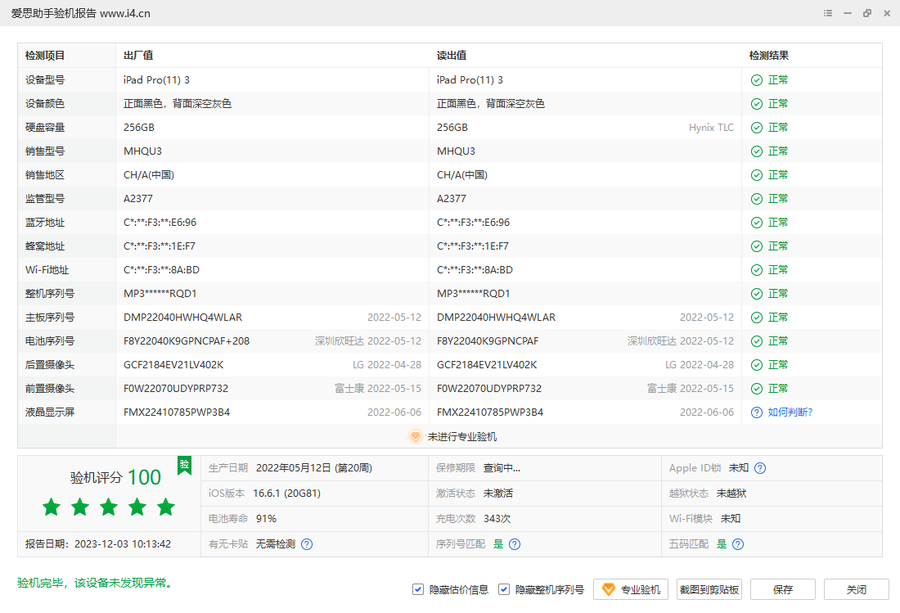Image resolution: width=900 pixels, height=613 pixels.
Task: Click the 截图到剪贴板 button
Action: click(709, 590)
